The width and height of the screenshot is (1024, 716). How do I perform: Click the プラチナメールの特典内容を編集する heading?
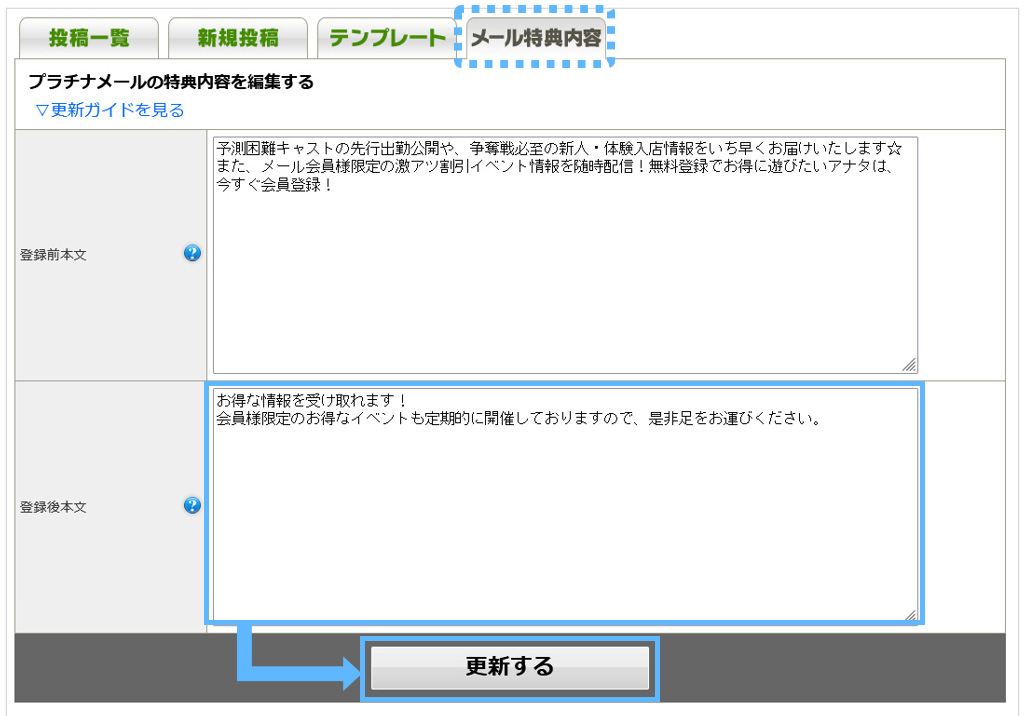pyautogui.click(x=171, y=82)
